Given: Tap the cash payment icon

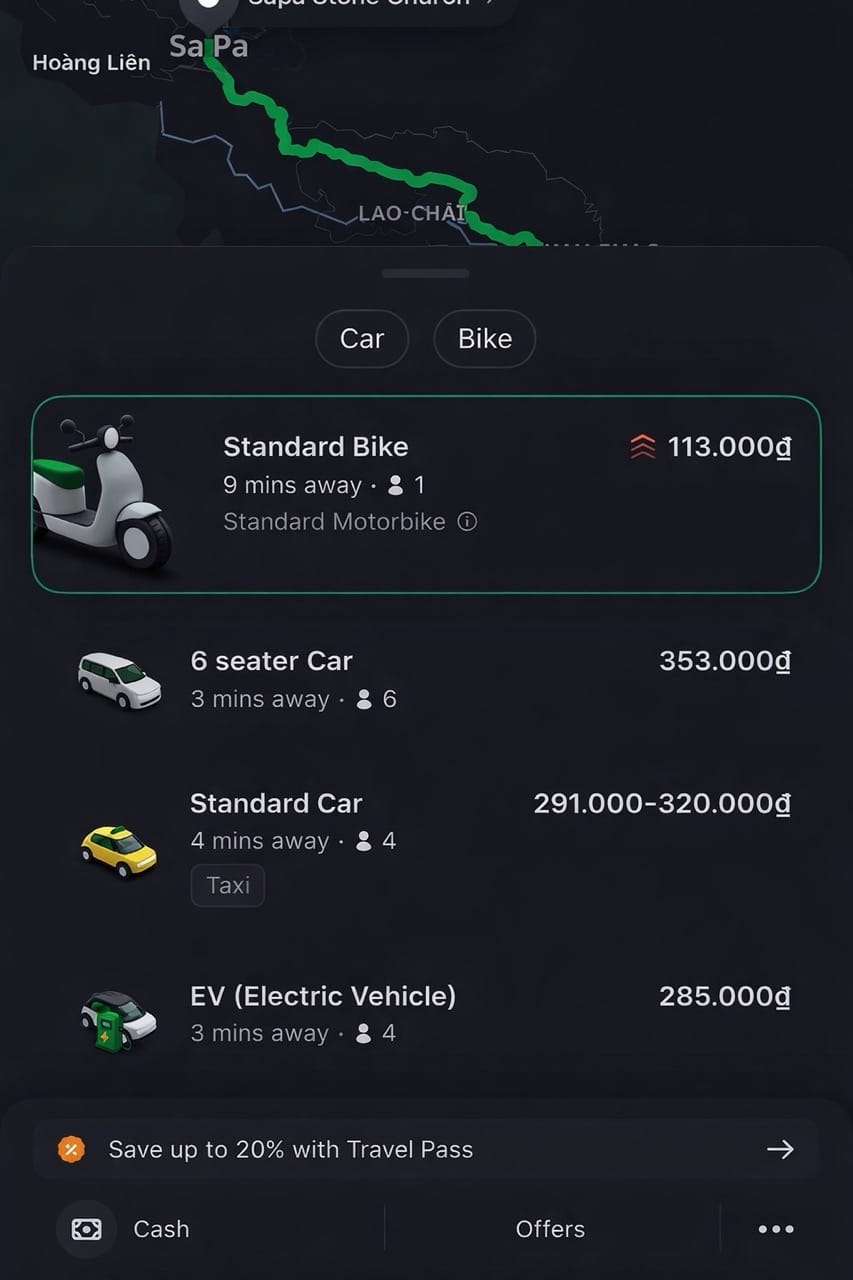Looking at the screenshot, I should click(87, 1229).
